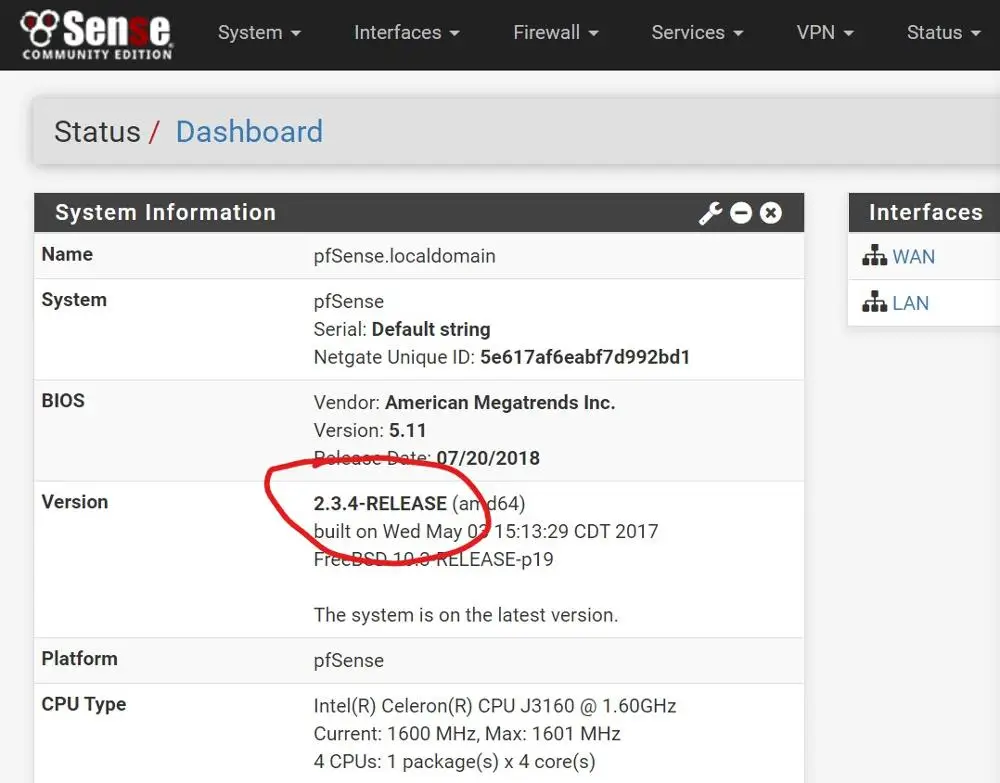The image size is (1000, 783).
Task: Select the Netgate Unique ID value
Action: point(585,357)
